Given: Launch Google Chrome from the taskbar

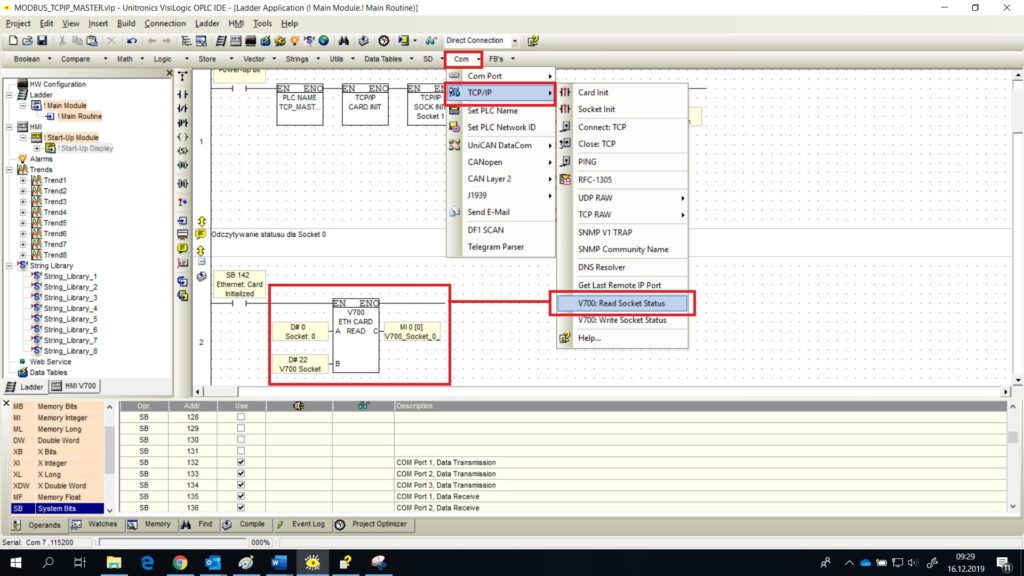Looking at the screenshot, I should coord(180,562).
